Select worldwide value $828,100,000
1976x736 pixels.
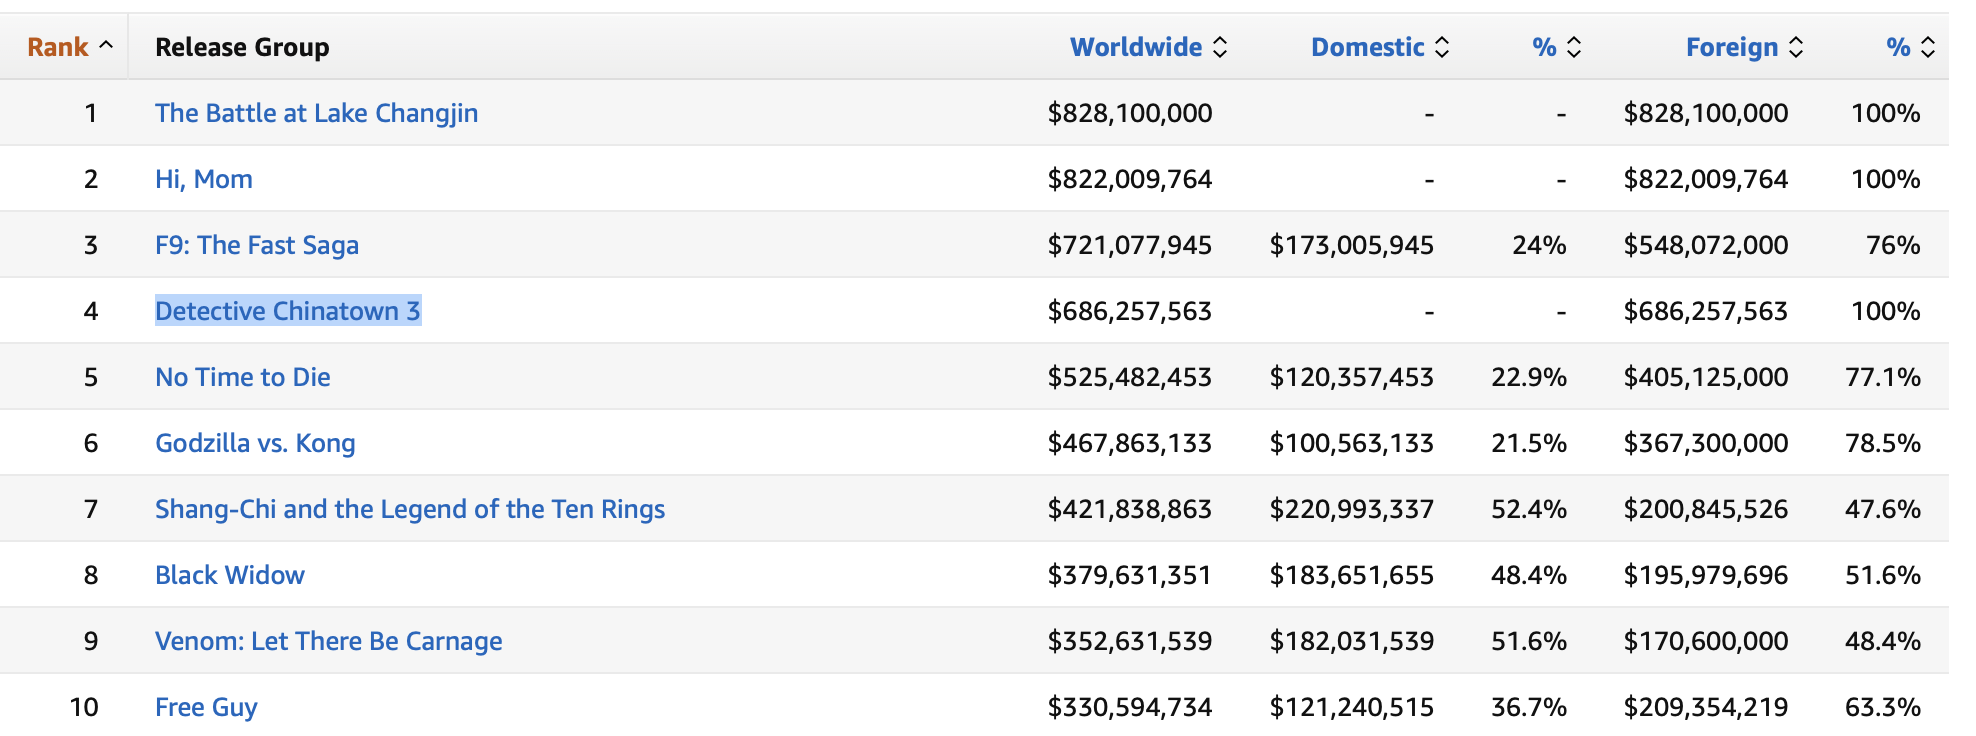[x=1130, y=113]
